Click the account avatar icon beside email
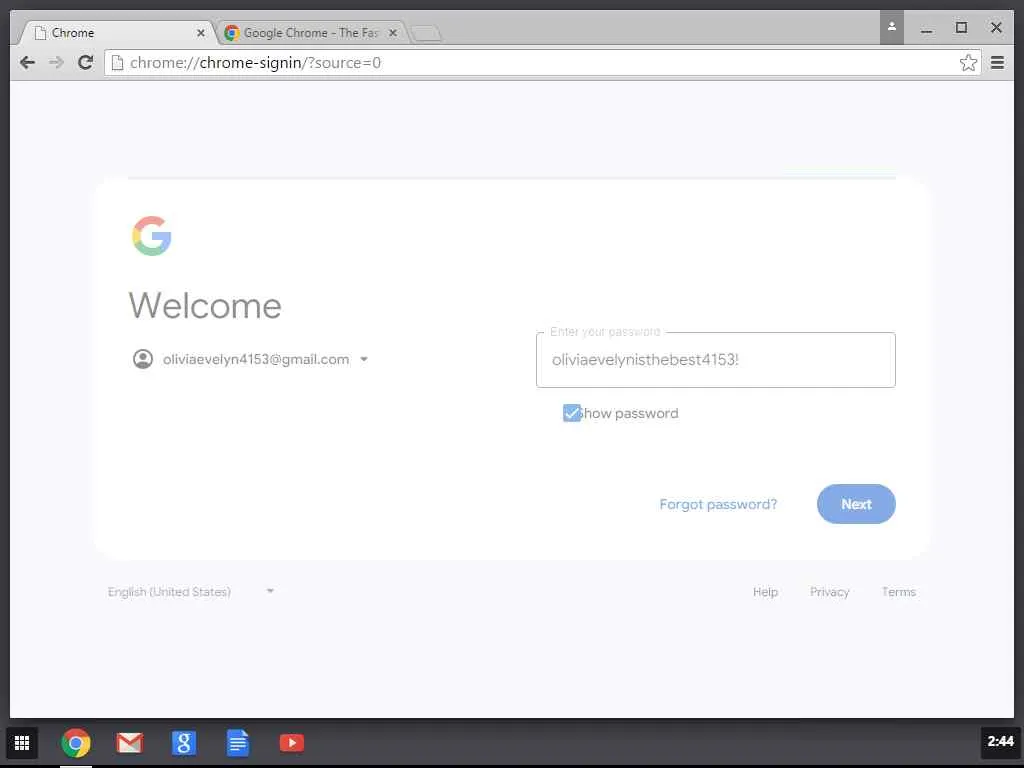The width and height of the screenshot is (1024, 768). pos(143,359)
